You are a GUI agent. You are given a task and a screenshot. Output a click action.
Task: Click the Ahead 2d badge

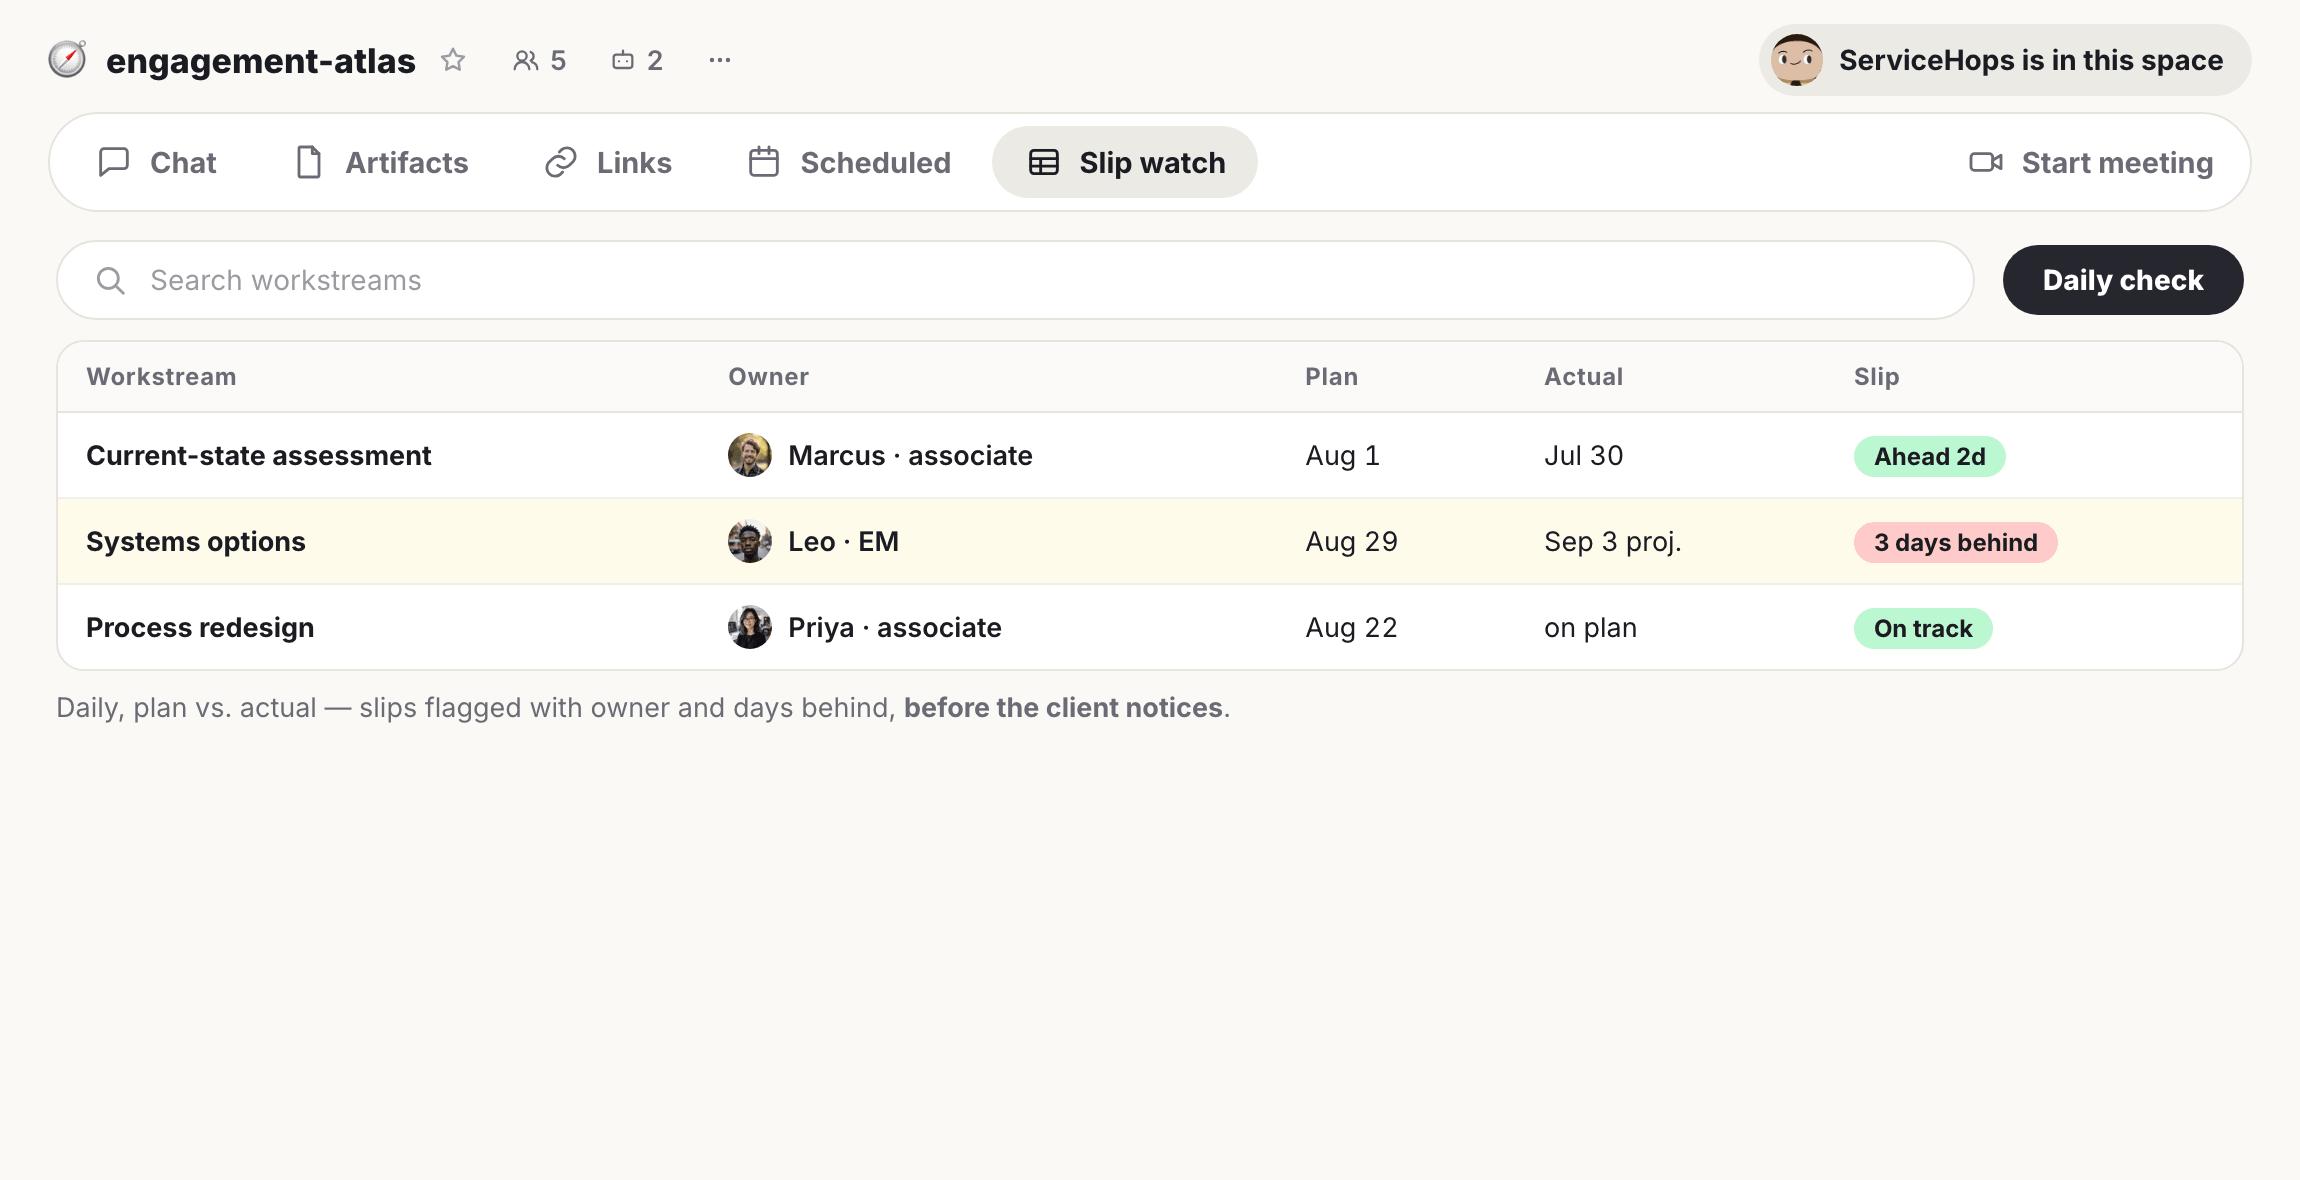(1929, 456)
